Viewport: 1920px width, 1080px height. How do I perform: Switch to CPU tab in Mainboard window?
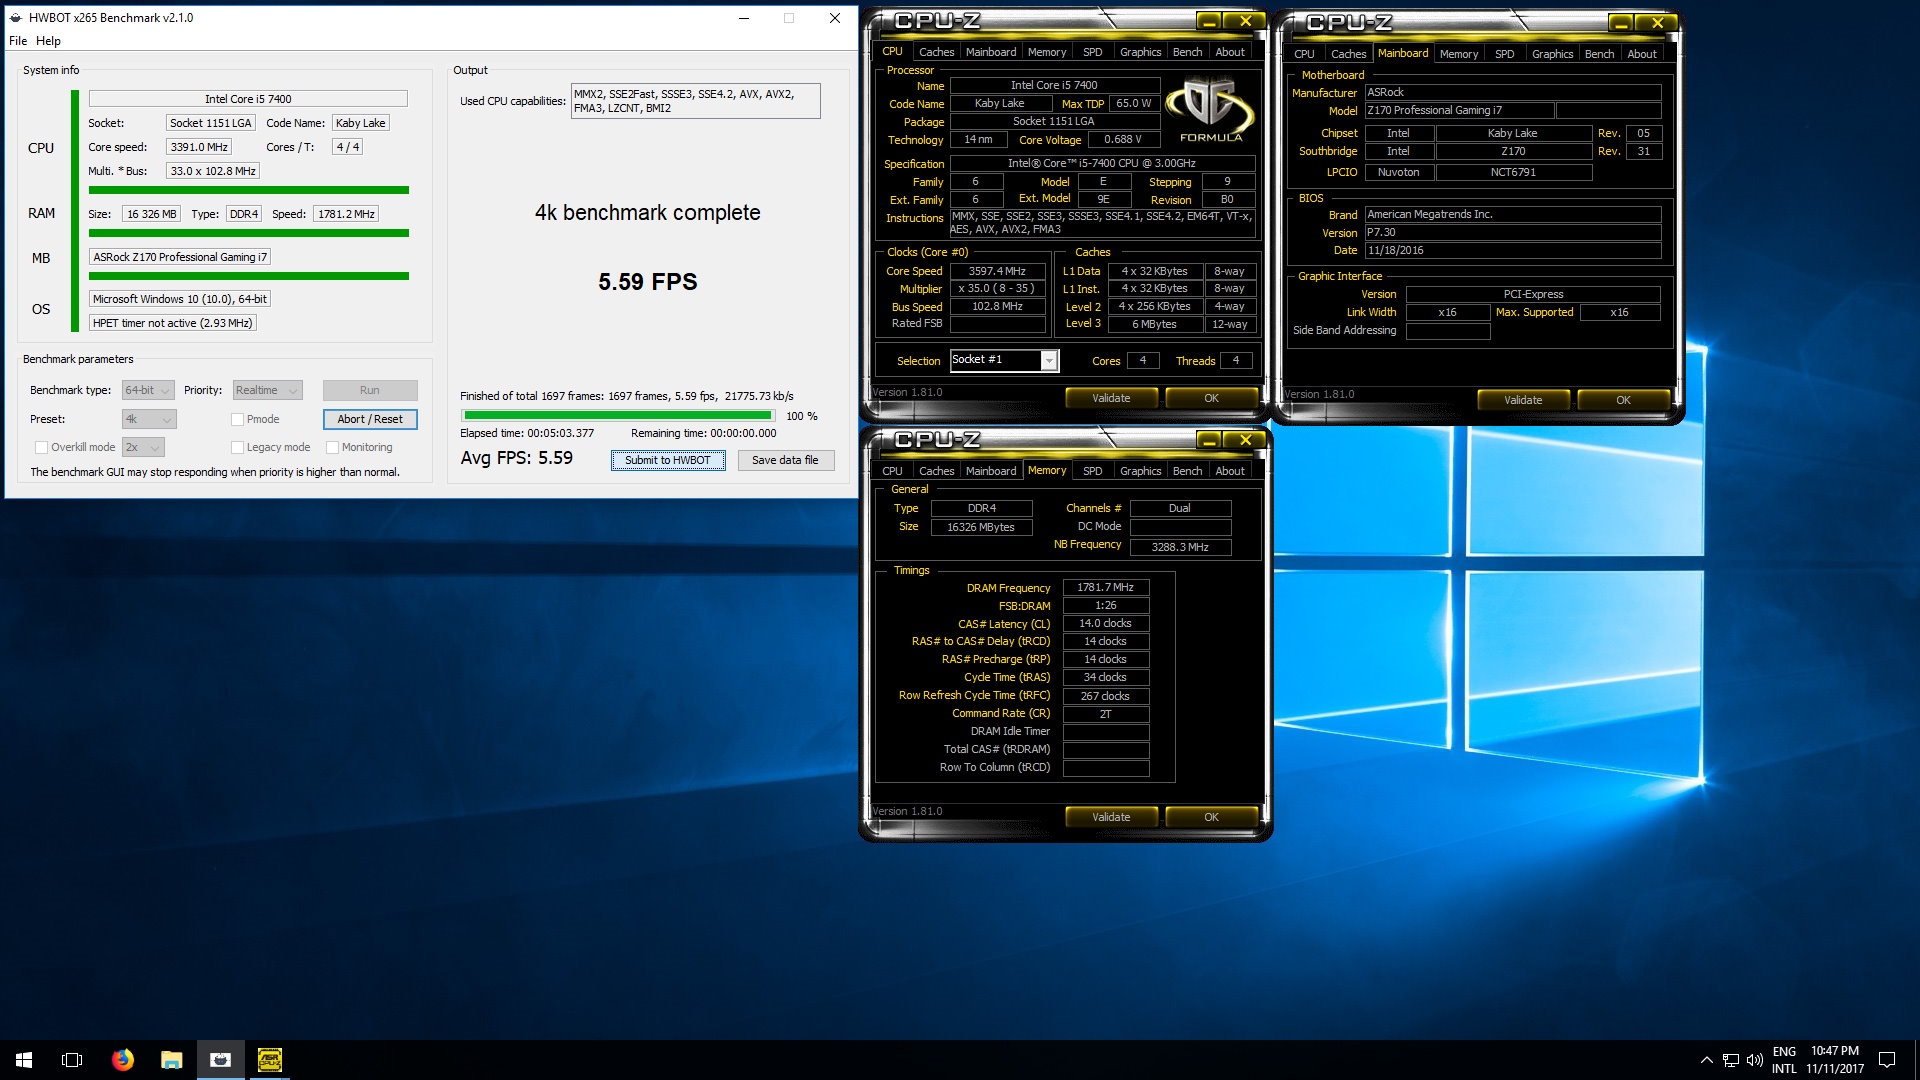point(1304,54)
